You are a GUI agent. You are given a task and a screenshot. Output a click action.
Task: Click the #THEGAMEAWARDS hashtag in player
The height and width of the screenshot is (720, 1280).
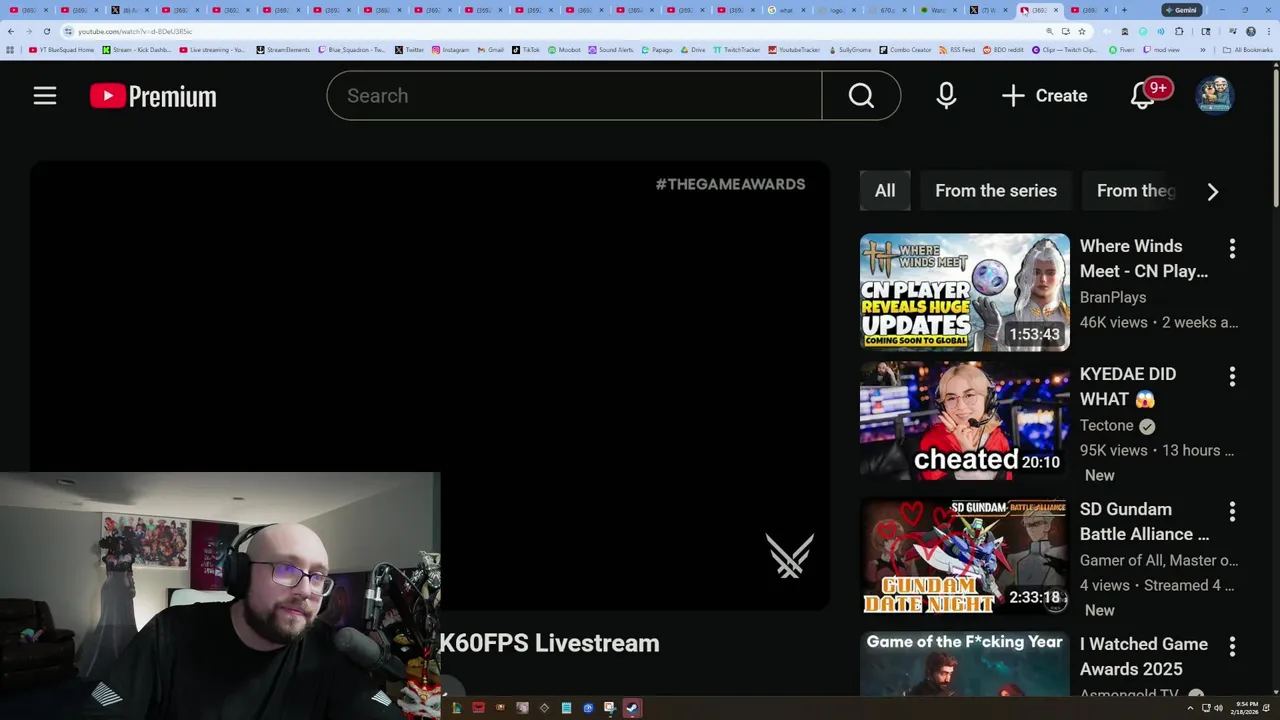tap(730, 184)
